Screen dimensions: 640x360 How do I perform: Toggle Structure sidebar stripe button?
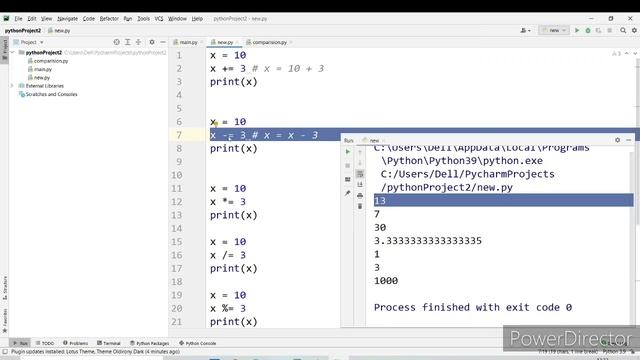click(x=5, y=288)
